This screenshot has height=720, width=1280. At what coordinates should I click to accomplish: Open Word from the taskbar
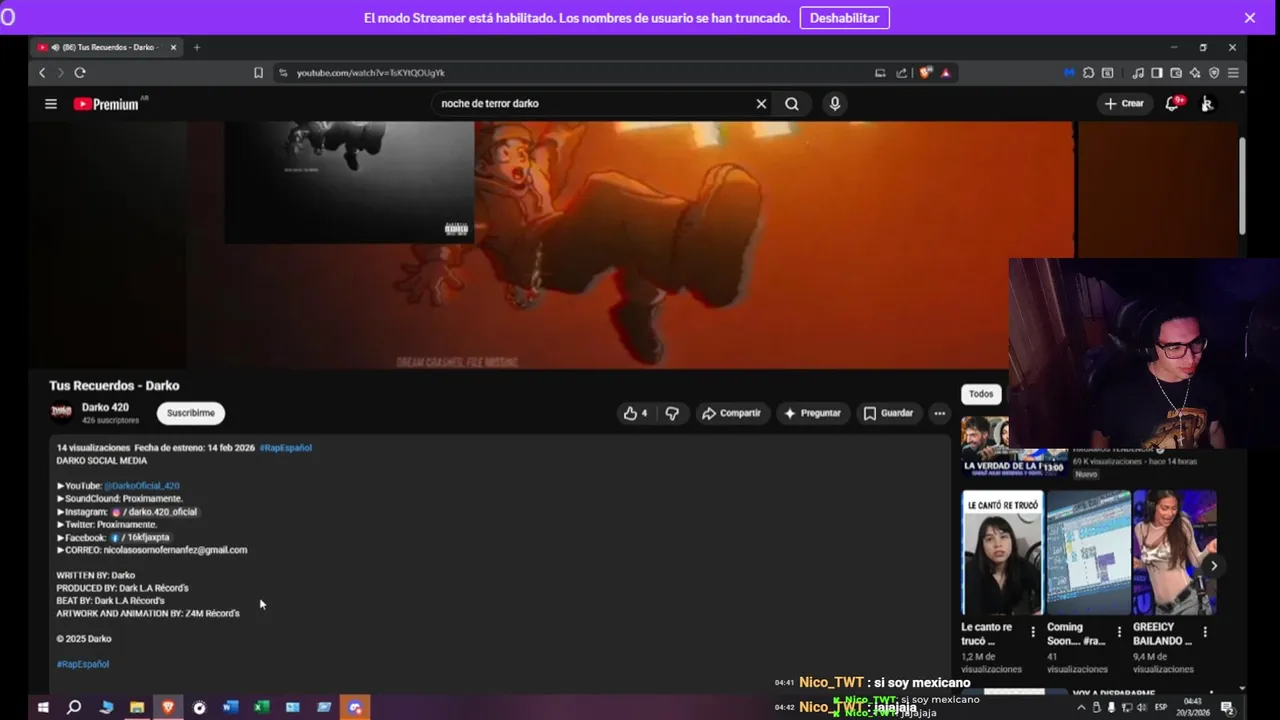point(231,707)
